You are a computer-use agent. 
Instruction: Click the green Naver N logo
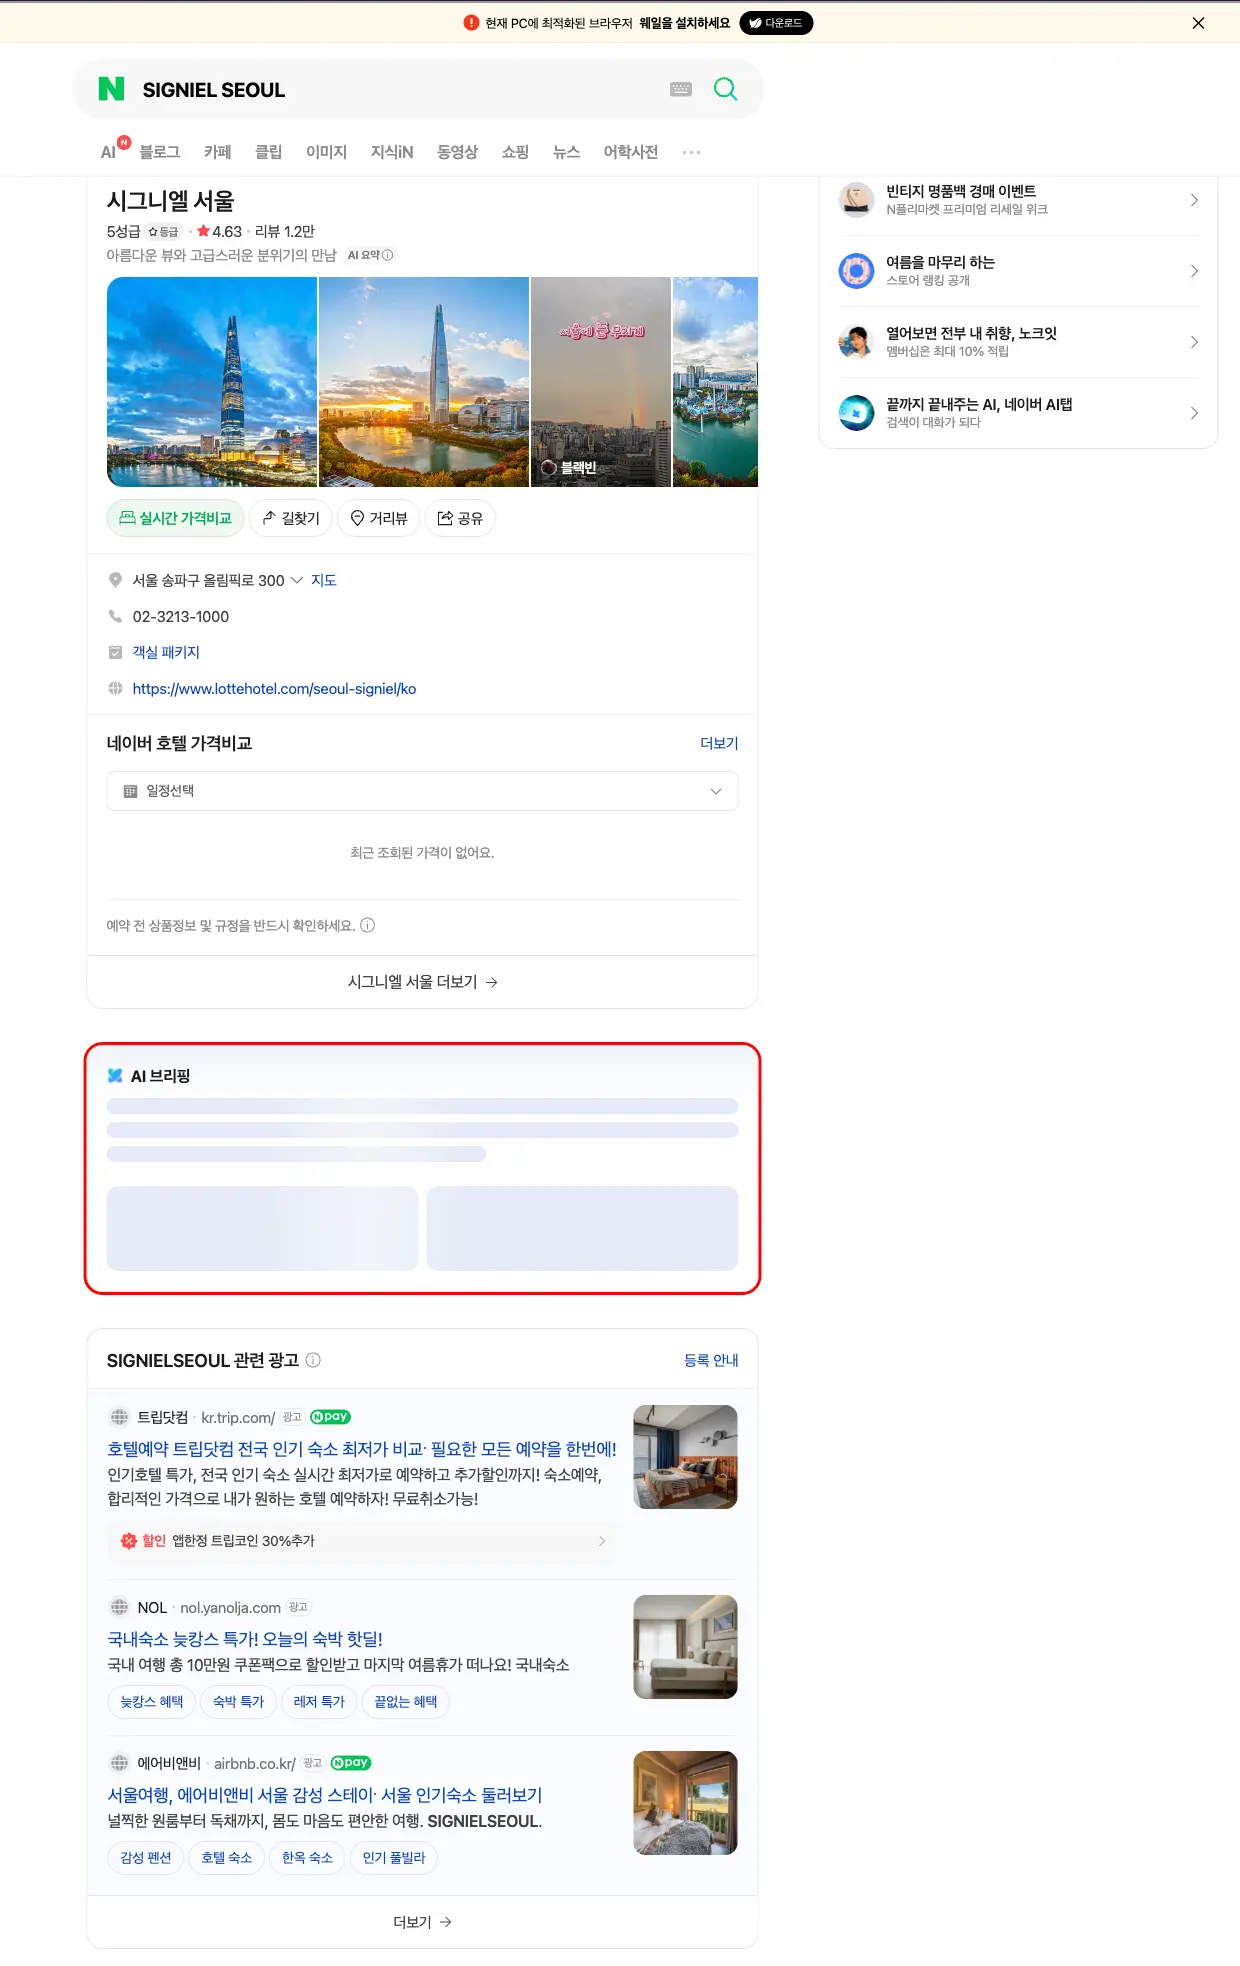[112, 89]
